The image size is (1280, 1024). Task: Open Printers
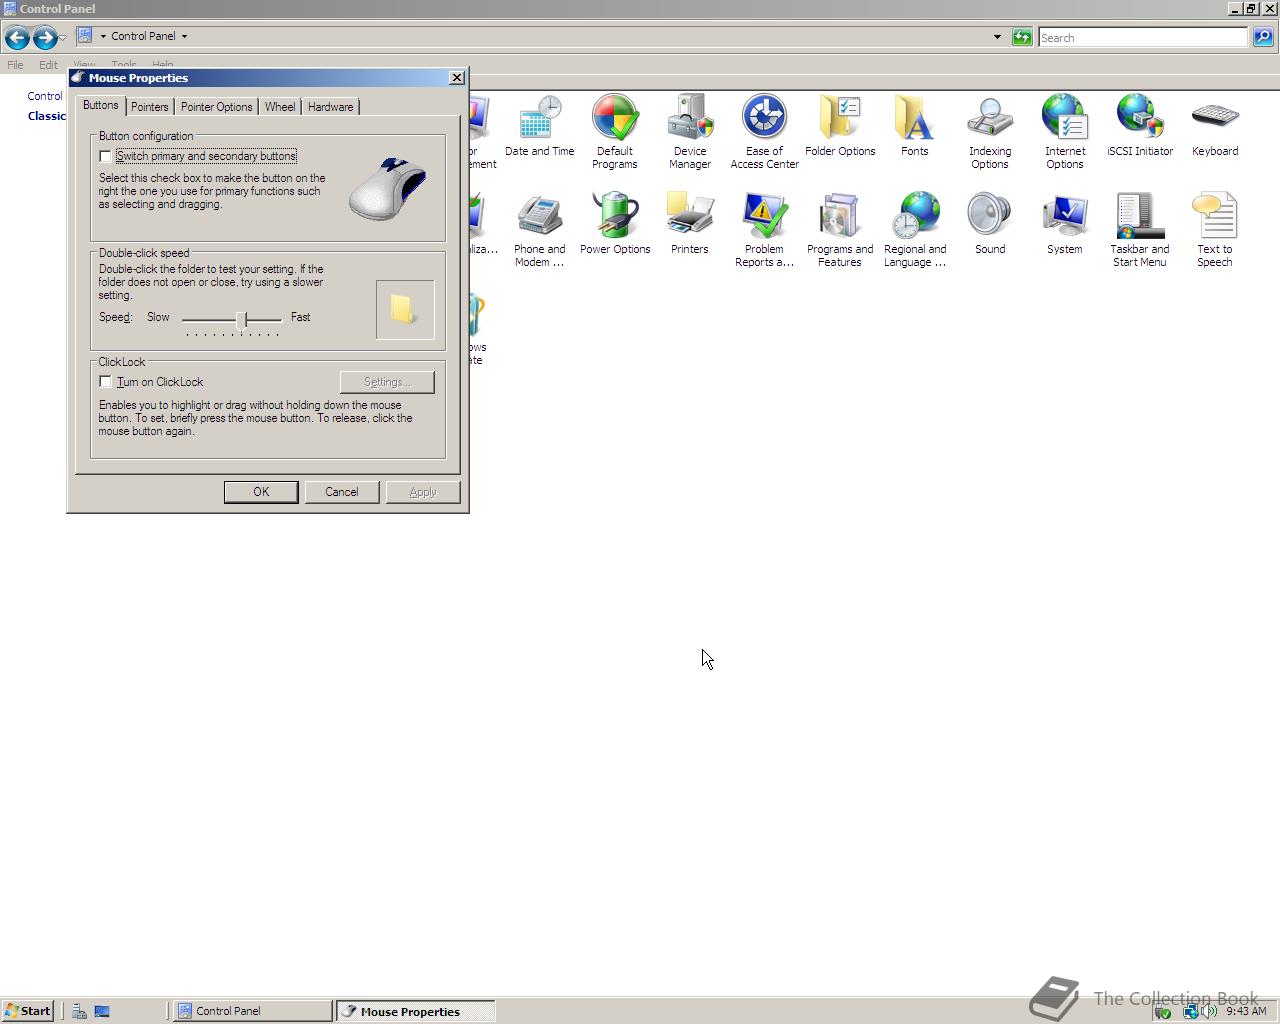pos(690,224)
